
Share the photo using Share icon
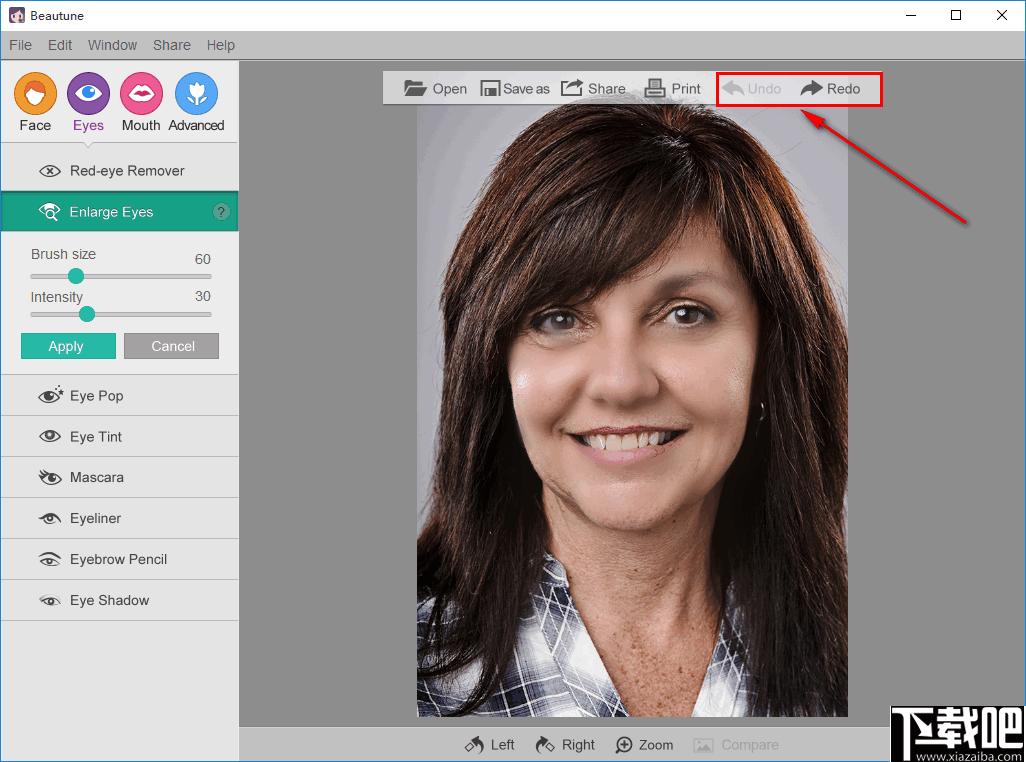[572, 88]
